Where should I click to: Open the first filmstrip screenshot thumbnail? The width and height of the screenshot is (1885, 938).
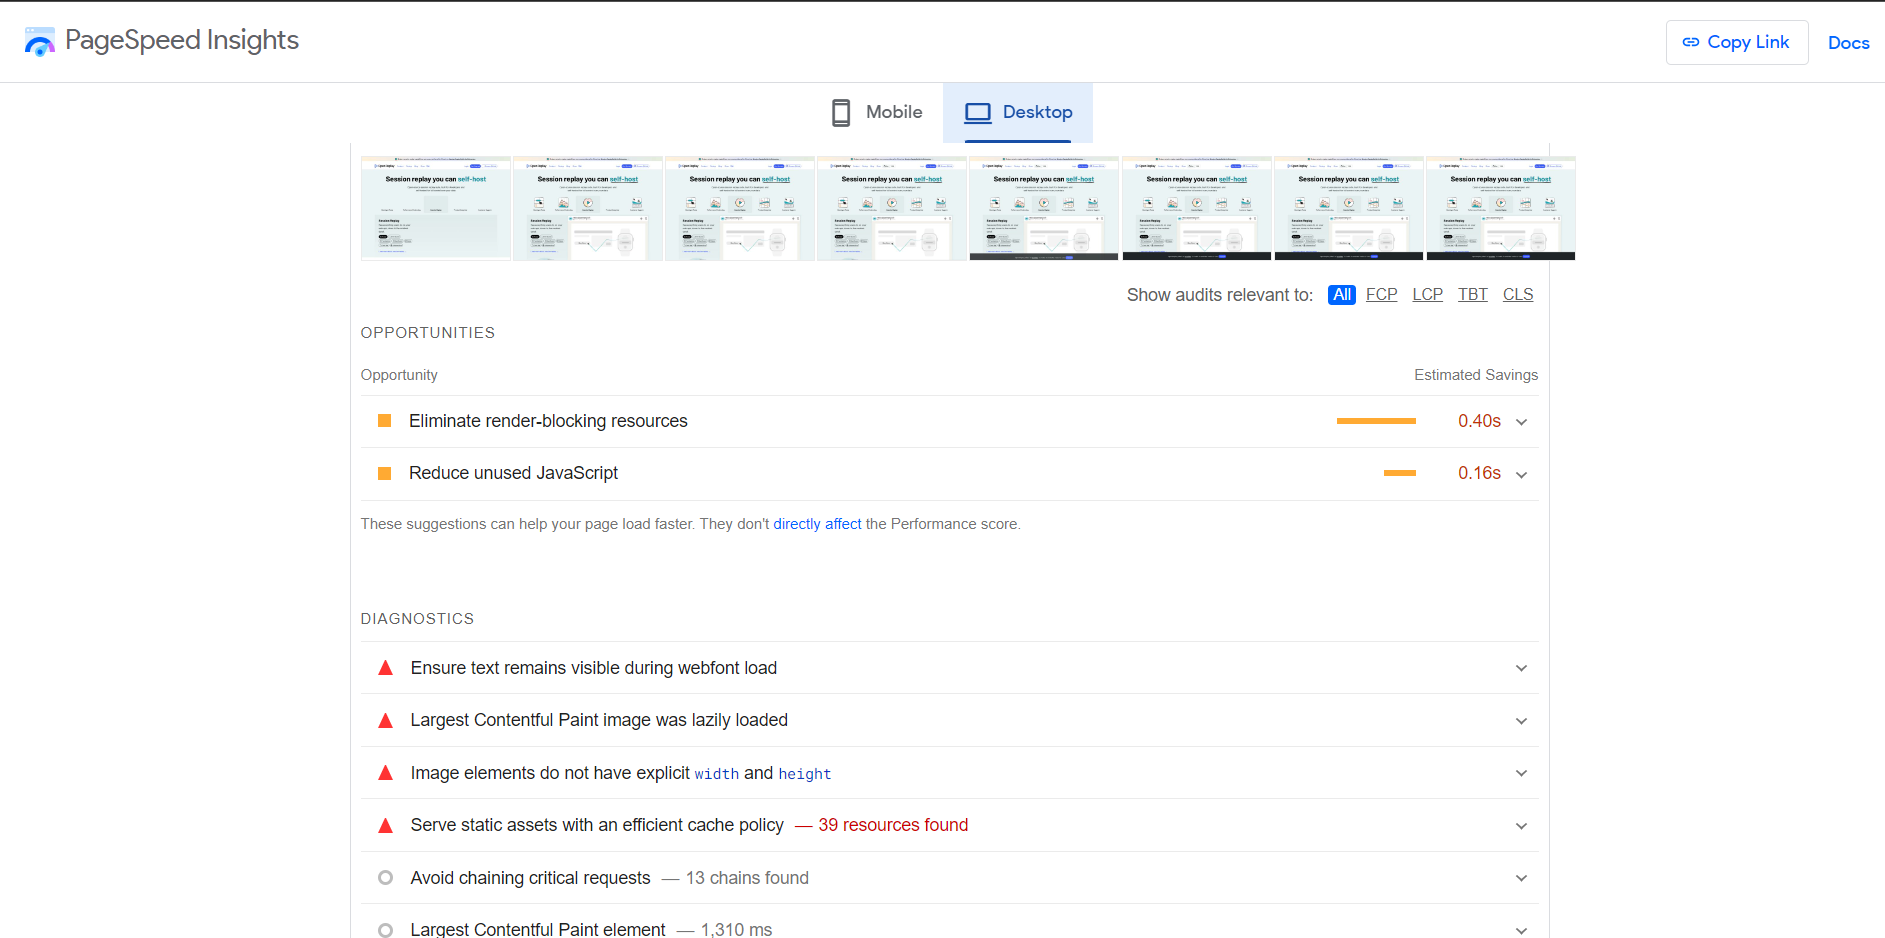436,208
